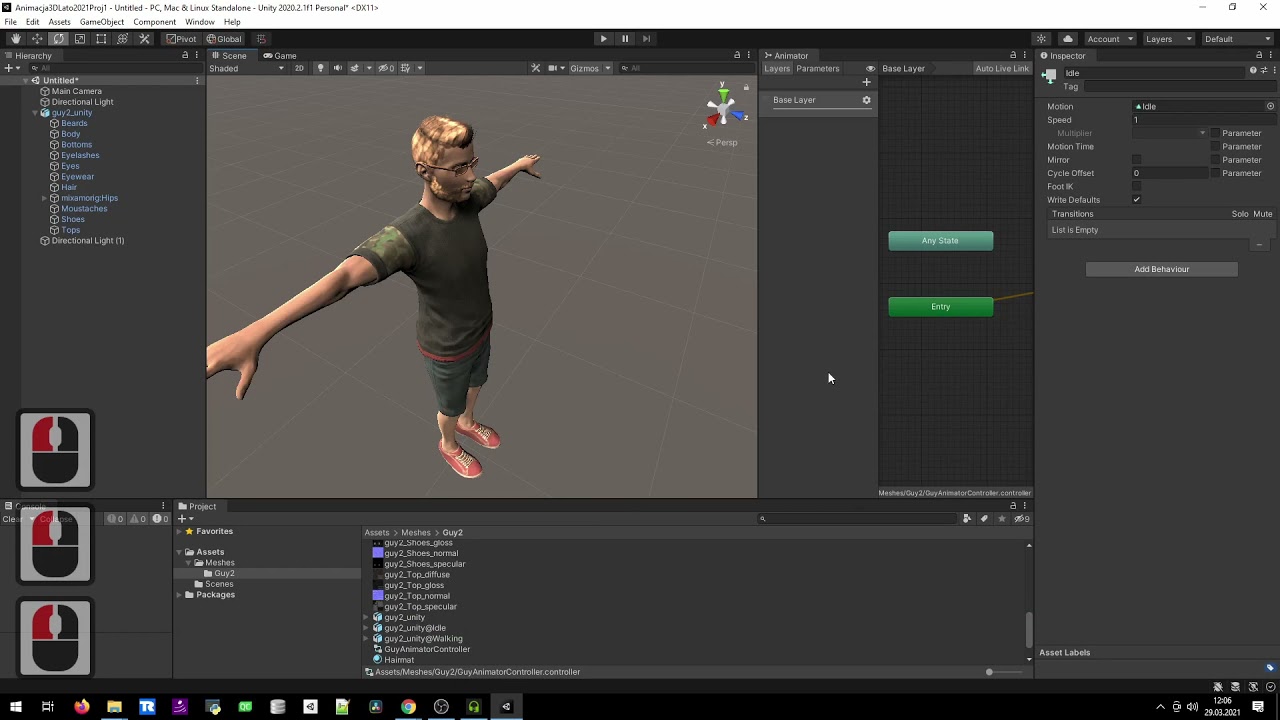Toggle scene audio speaker icon
Image resolution: width=1280 pixels, height=720 pixels.
(337, 68)
